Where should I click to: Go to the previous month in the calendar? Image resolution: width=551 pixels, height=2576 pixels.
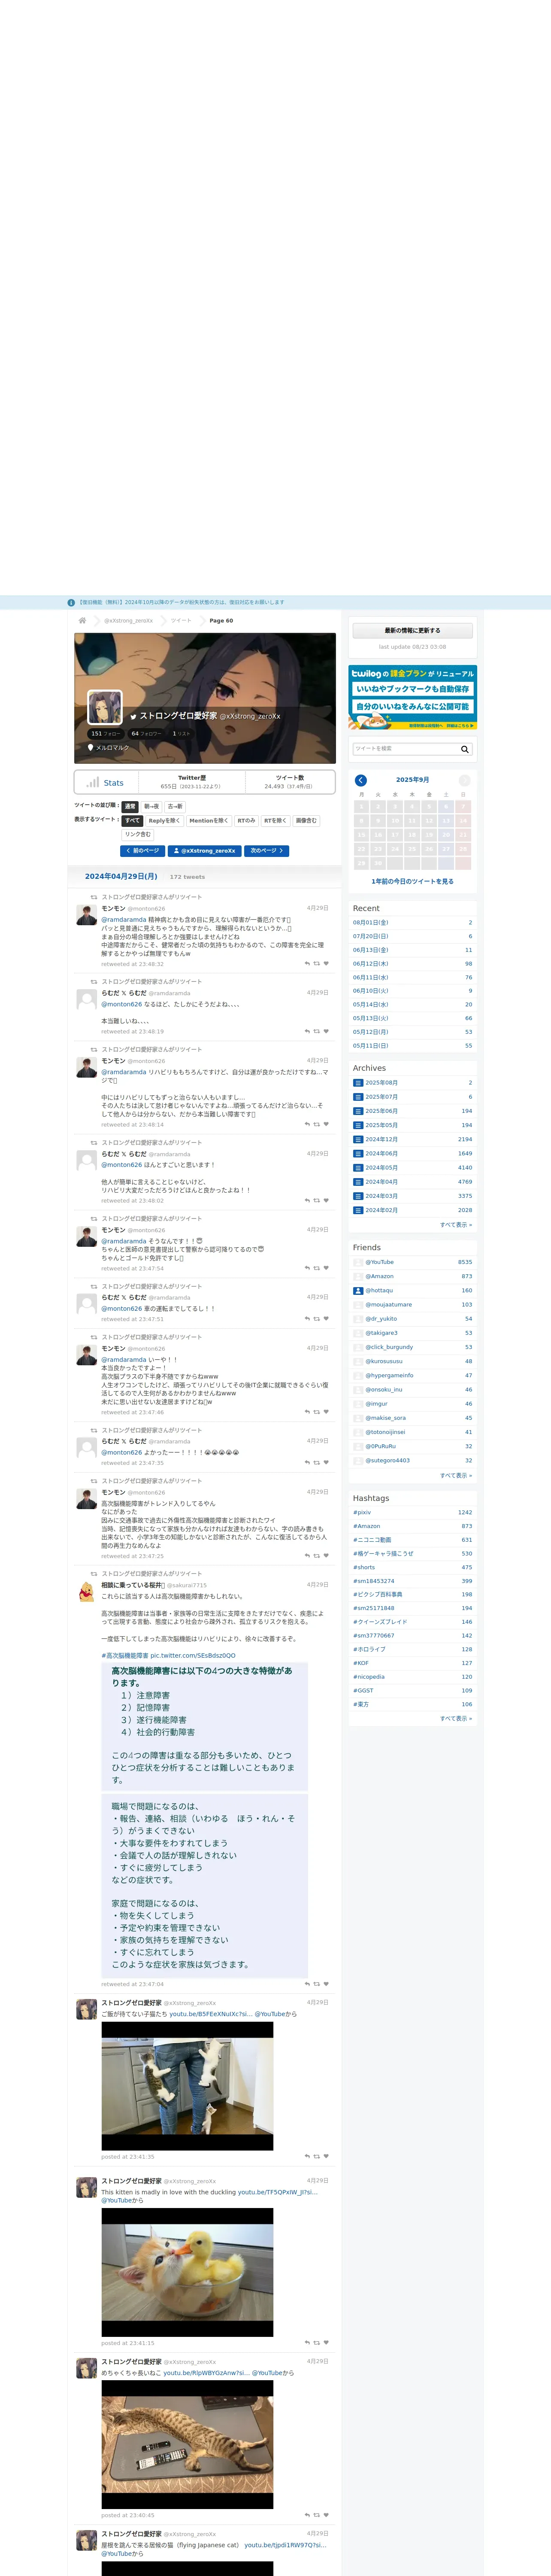click(361, 780)
